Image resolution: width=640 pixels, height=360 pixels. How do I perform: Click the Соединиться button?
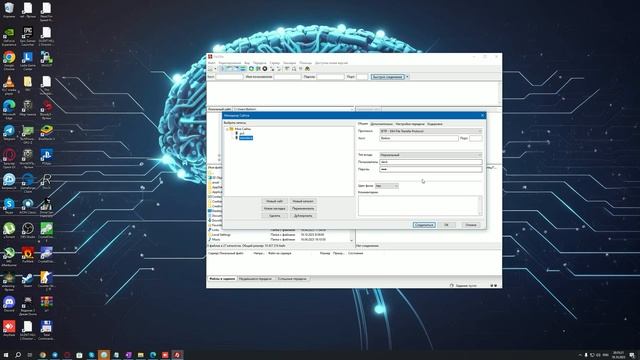coord(424,225)
